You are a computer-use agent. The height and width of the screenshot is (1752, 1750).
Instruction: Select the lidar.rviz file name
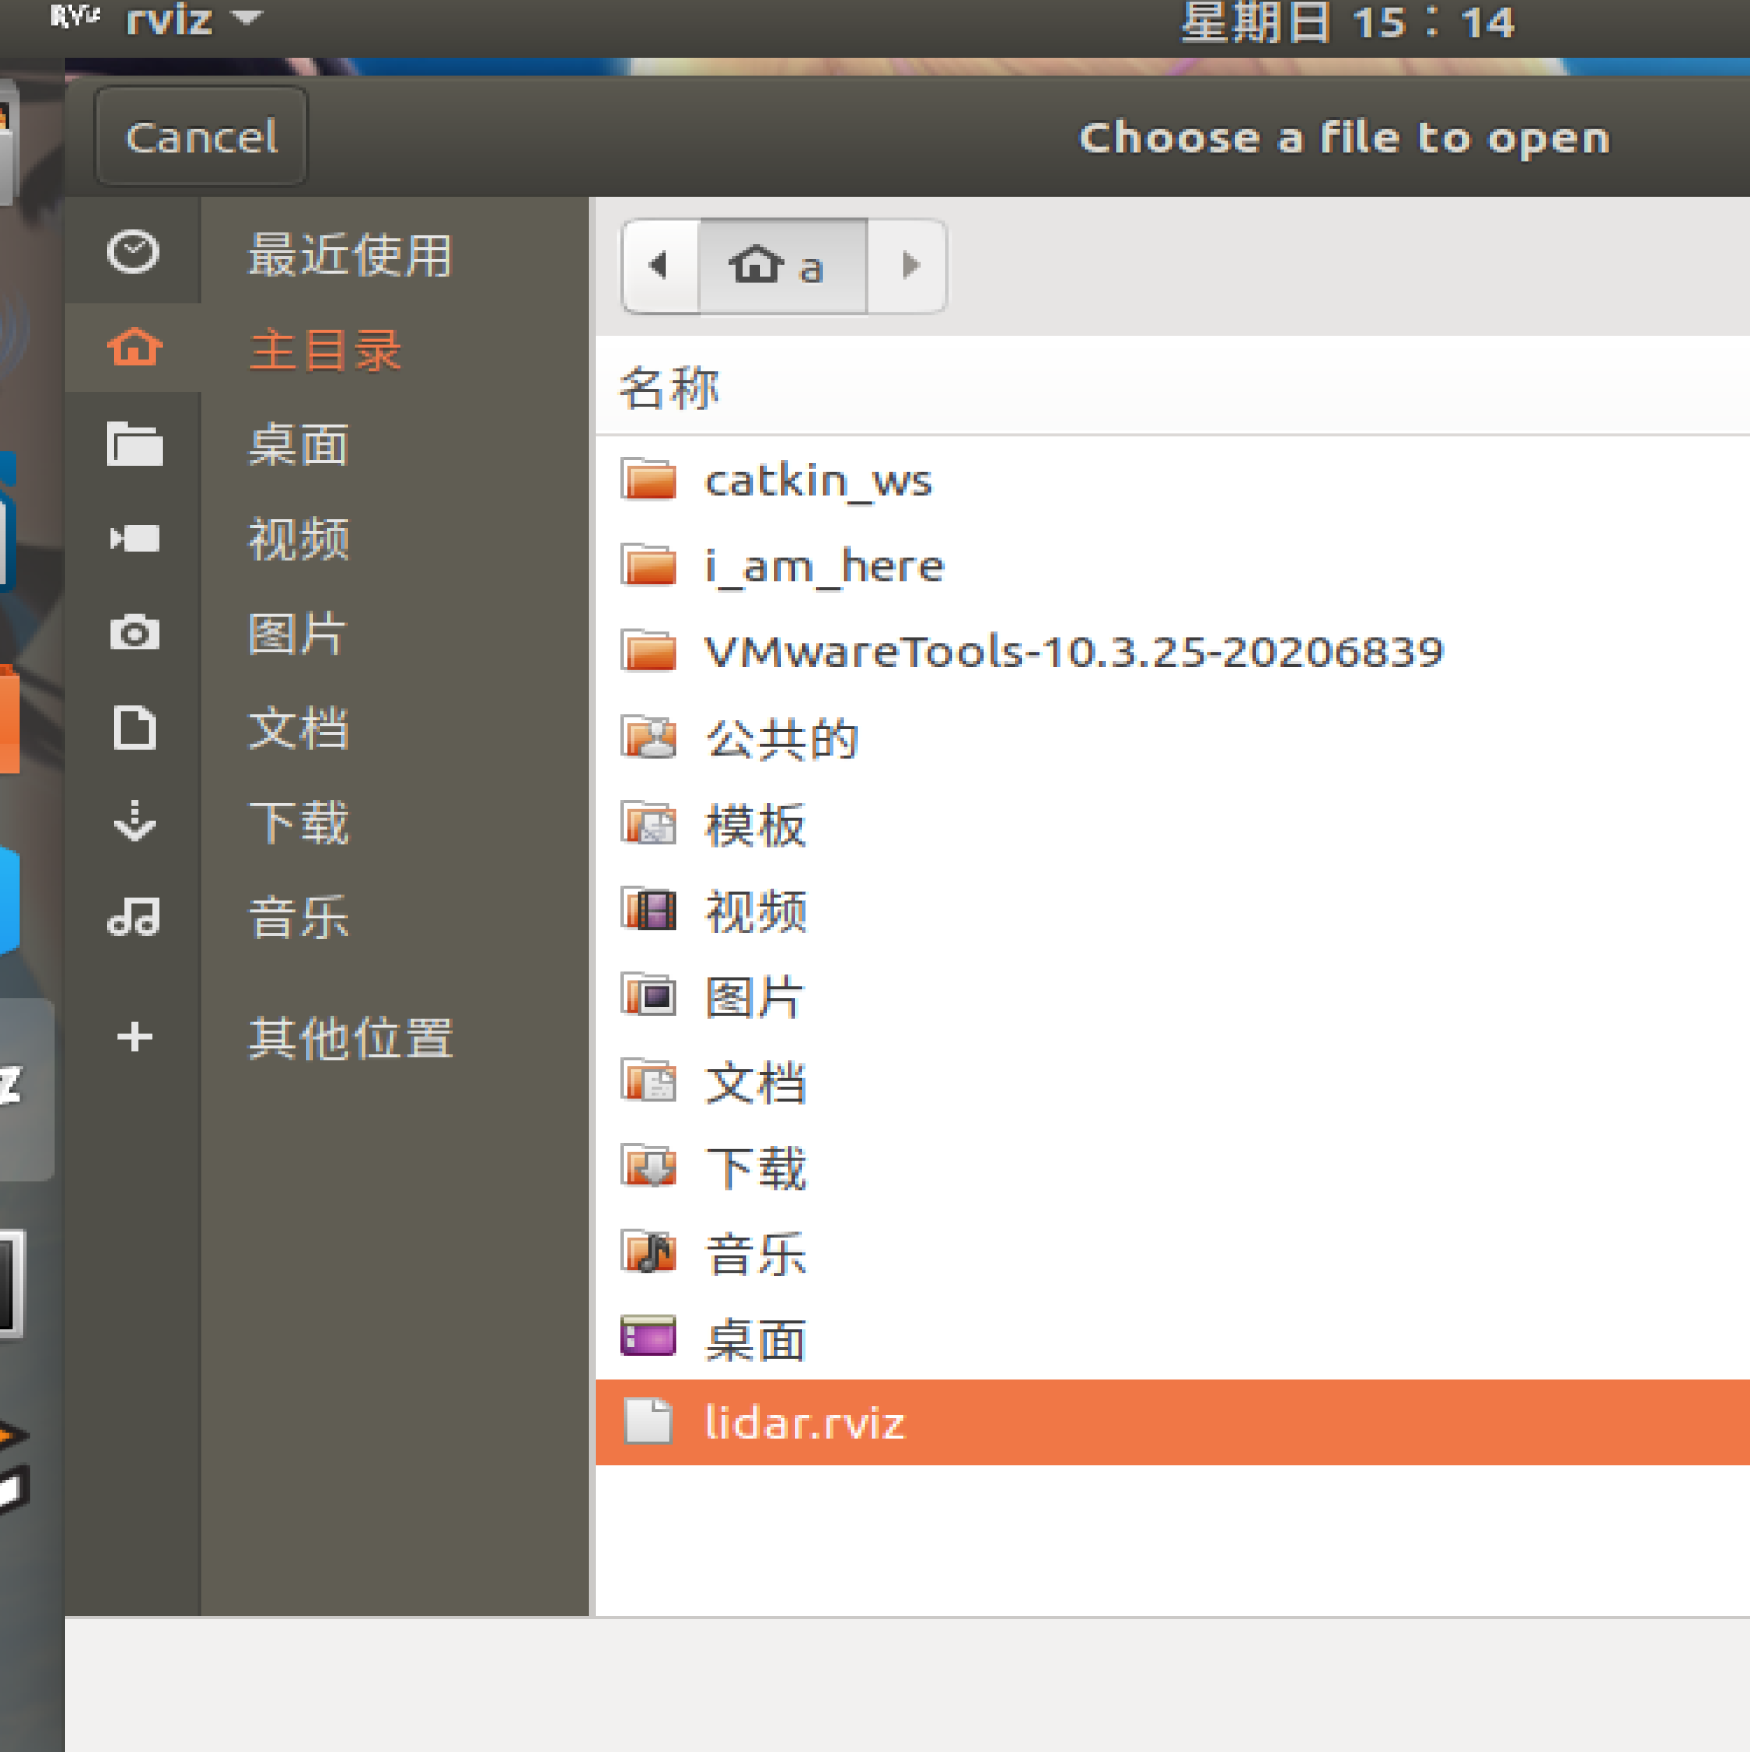pyautogui.click(x=804, y=1422)
